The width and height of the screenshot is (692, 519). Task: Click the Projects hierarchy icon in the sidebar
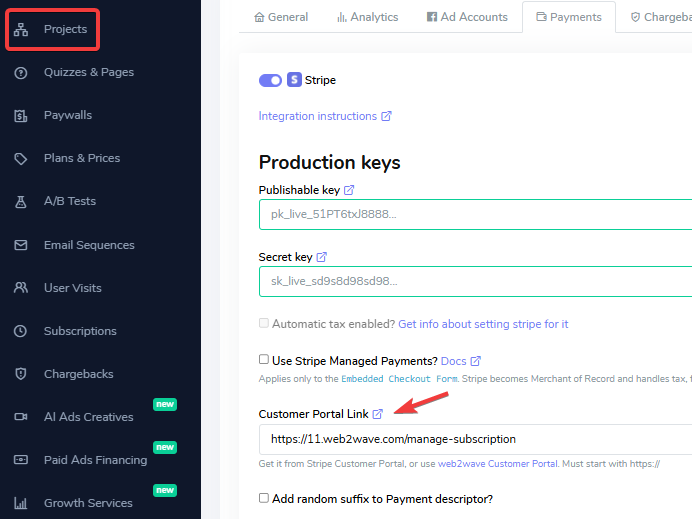pos(21,30)
